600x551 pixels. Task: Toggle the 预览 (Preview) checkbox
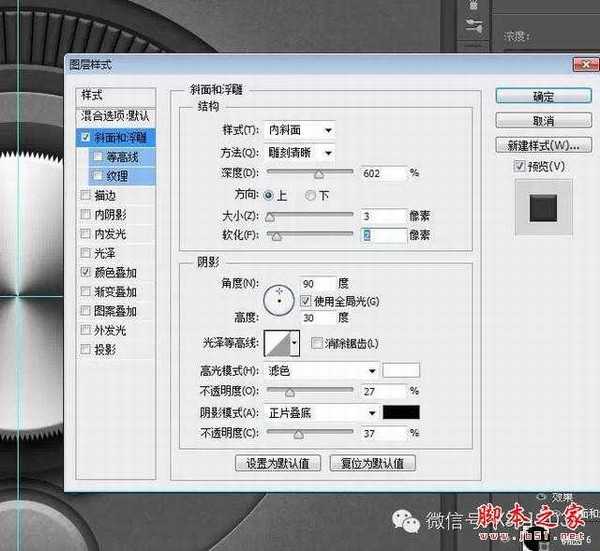pyautogui.click(x=518, y=165)
